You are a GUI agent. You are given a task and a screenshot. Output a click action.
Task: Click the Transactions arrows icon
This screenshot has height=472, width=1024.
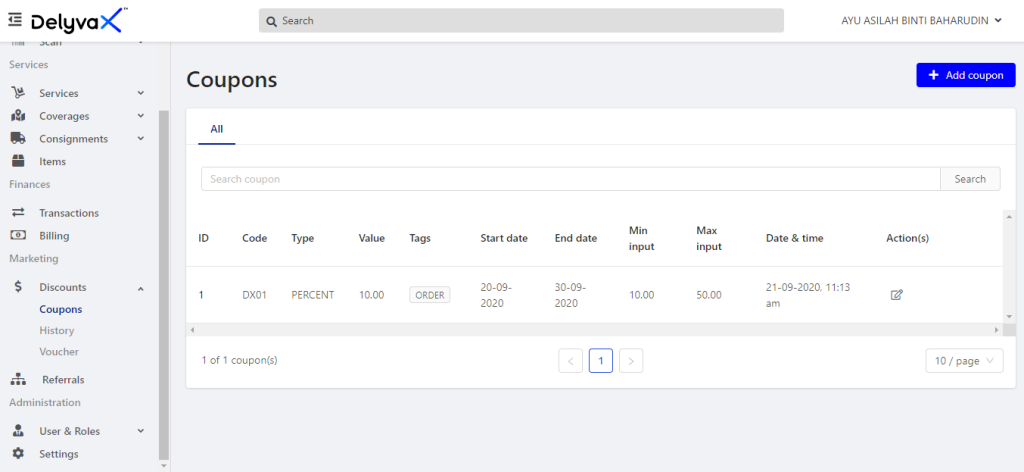pyautogui.click(x=18, y=213)
